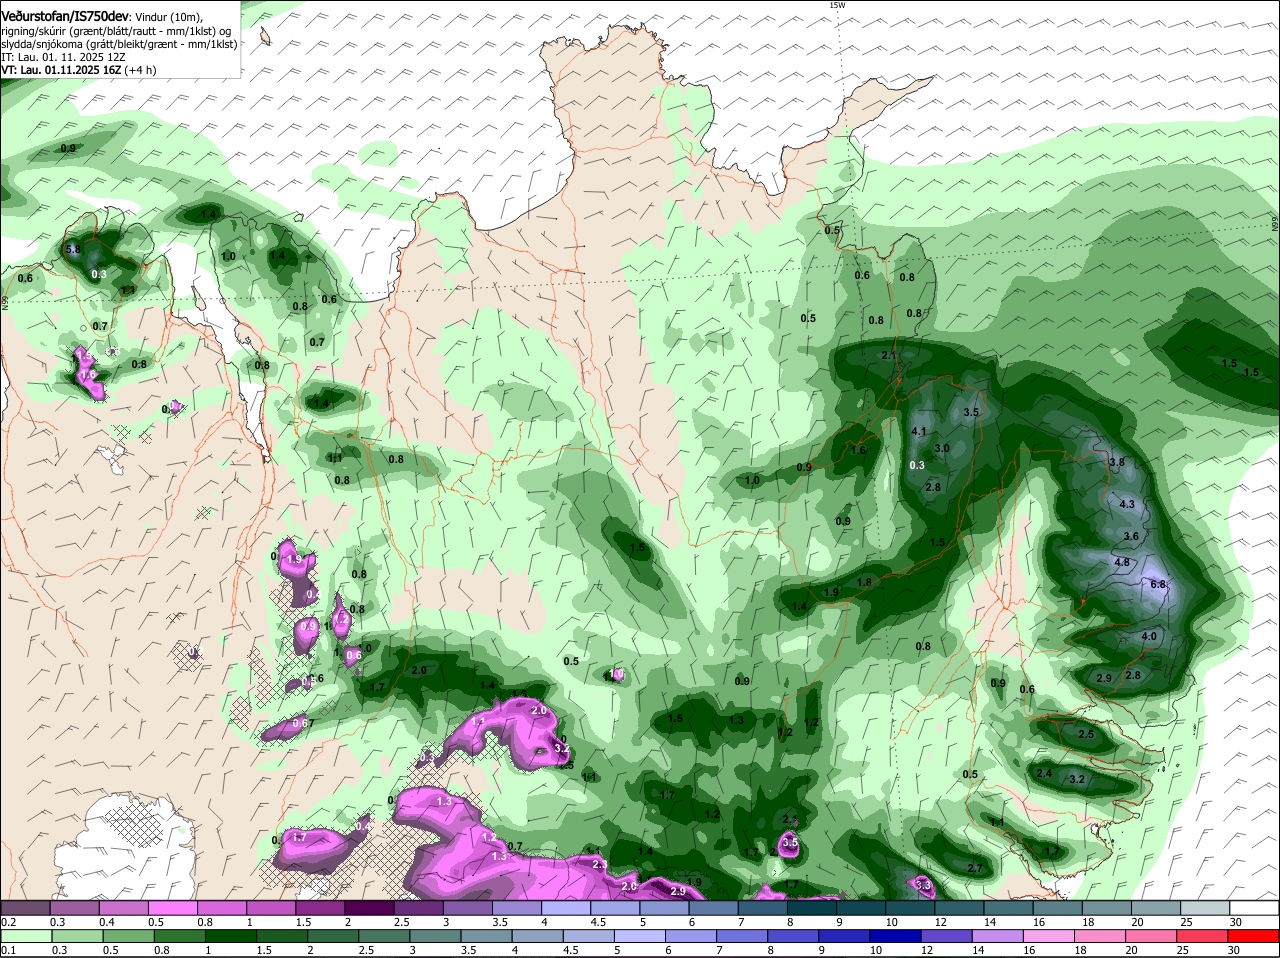Click the 2.1 precipitation value on the map
The image size is (1280, 958).
(x=889, y=355)
